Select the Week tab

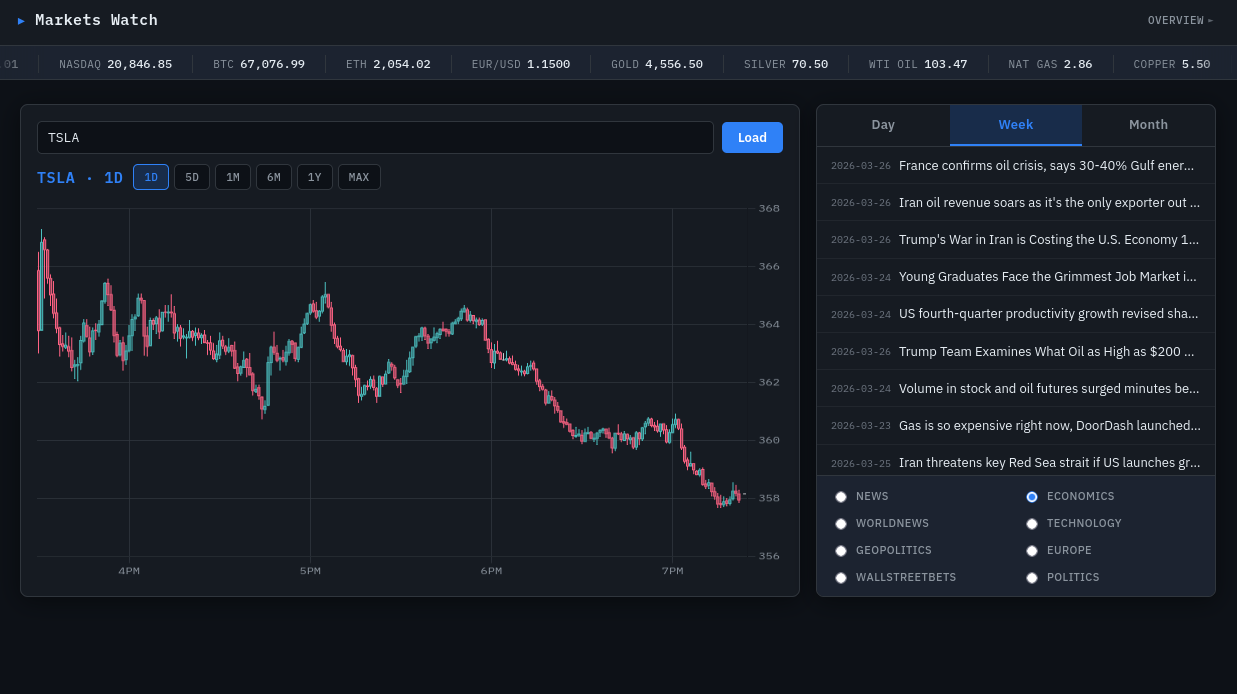(x=1015, y=124)
